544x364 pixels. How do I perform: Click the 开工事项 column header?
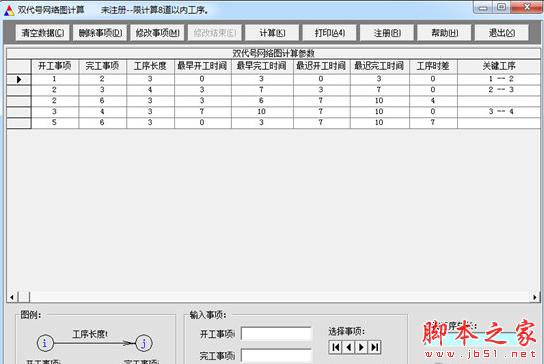[55, 66]
